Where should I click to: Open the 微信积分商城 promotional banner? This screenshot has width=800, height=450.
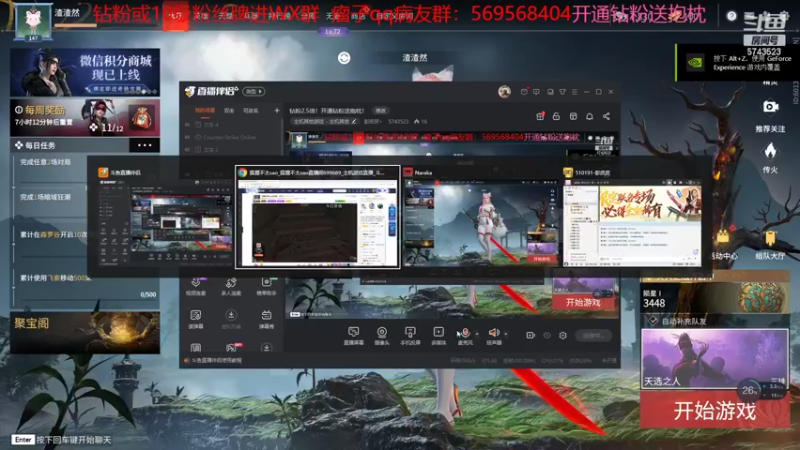(x=85, y=72)
